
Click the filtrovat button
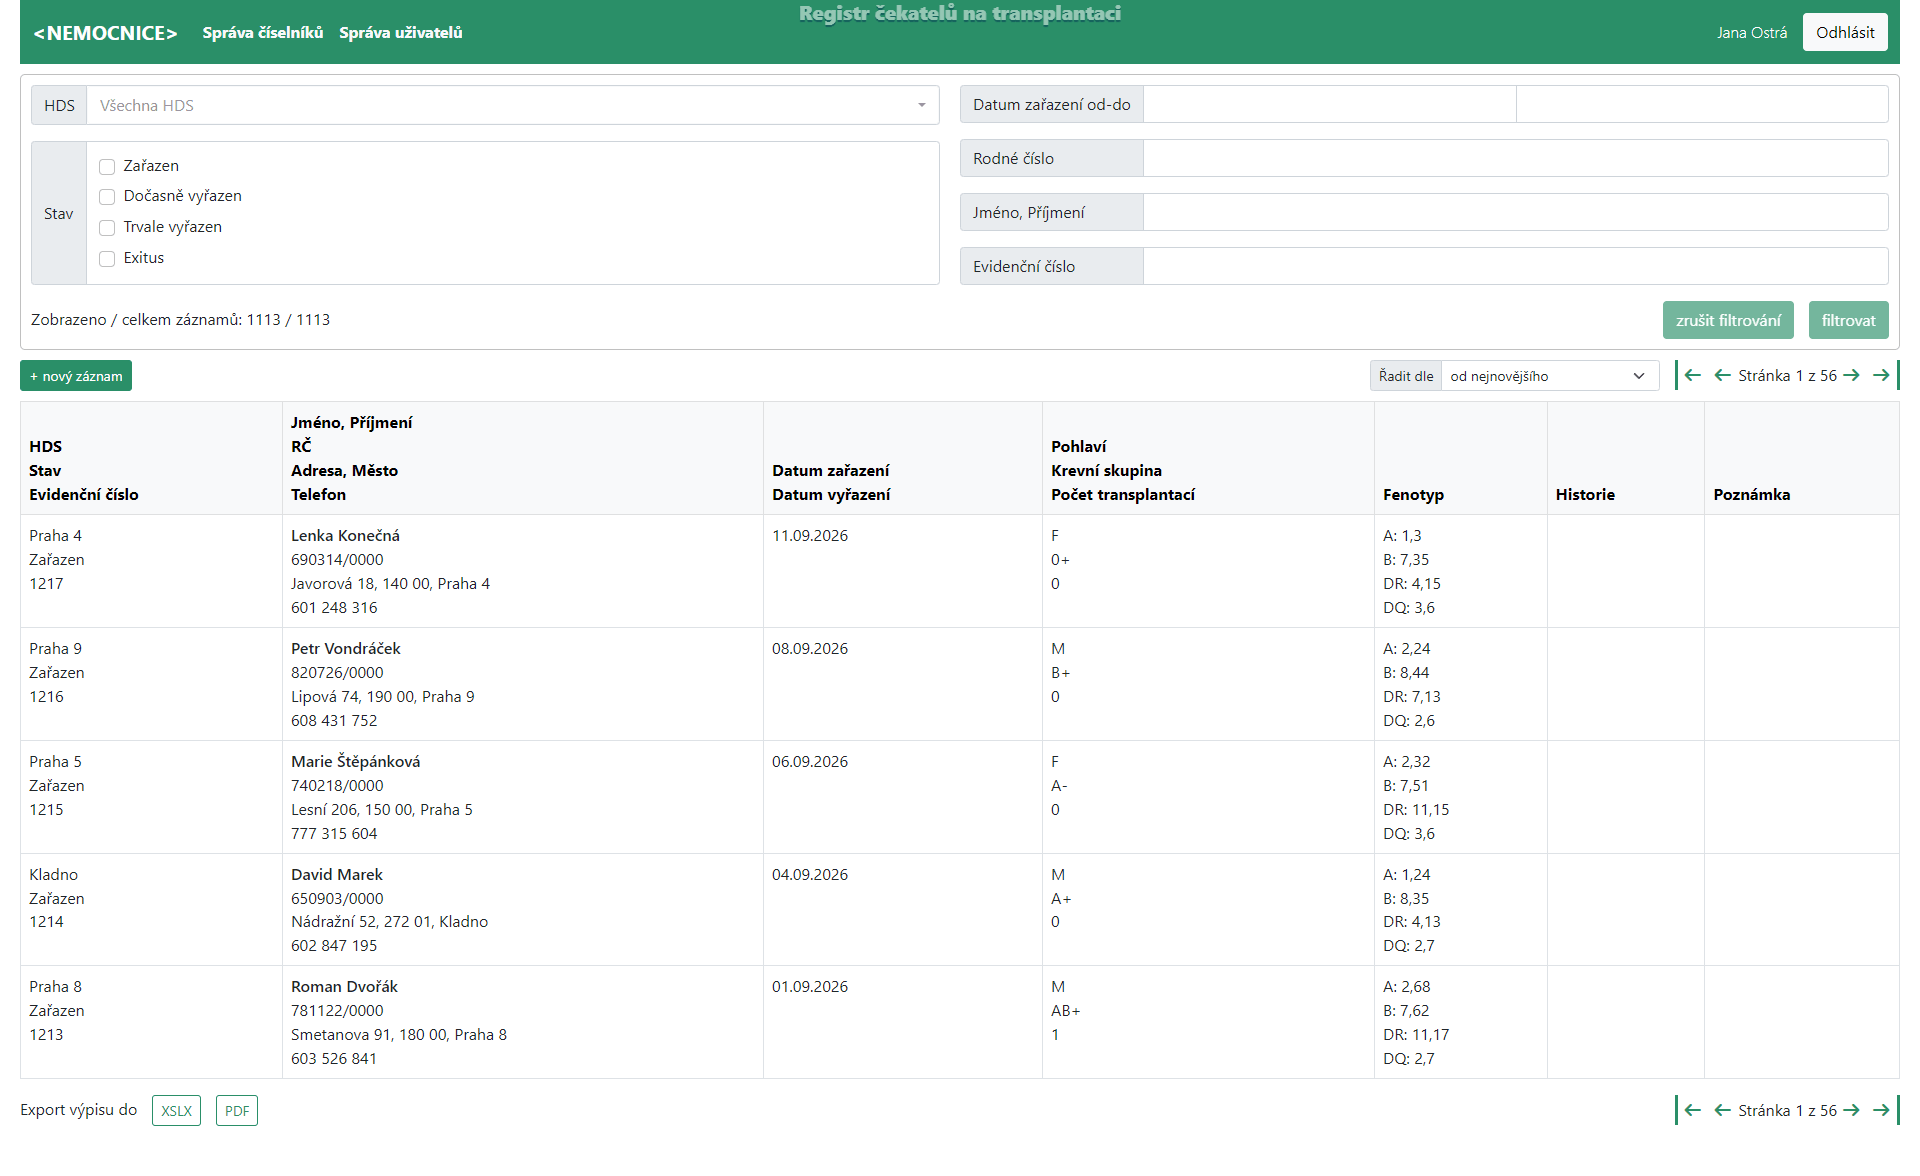(x=1848, y=320)
